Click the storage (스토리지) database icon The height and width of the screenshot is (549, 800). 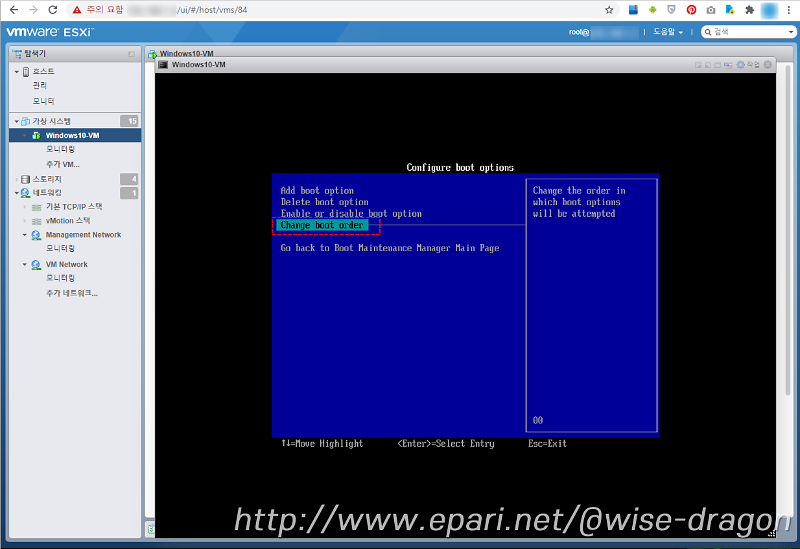coord(26,179)
